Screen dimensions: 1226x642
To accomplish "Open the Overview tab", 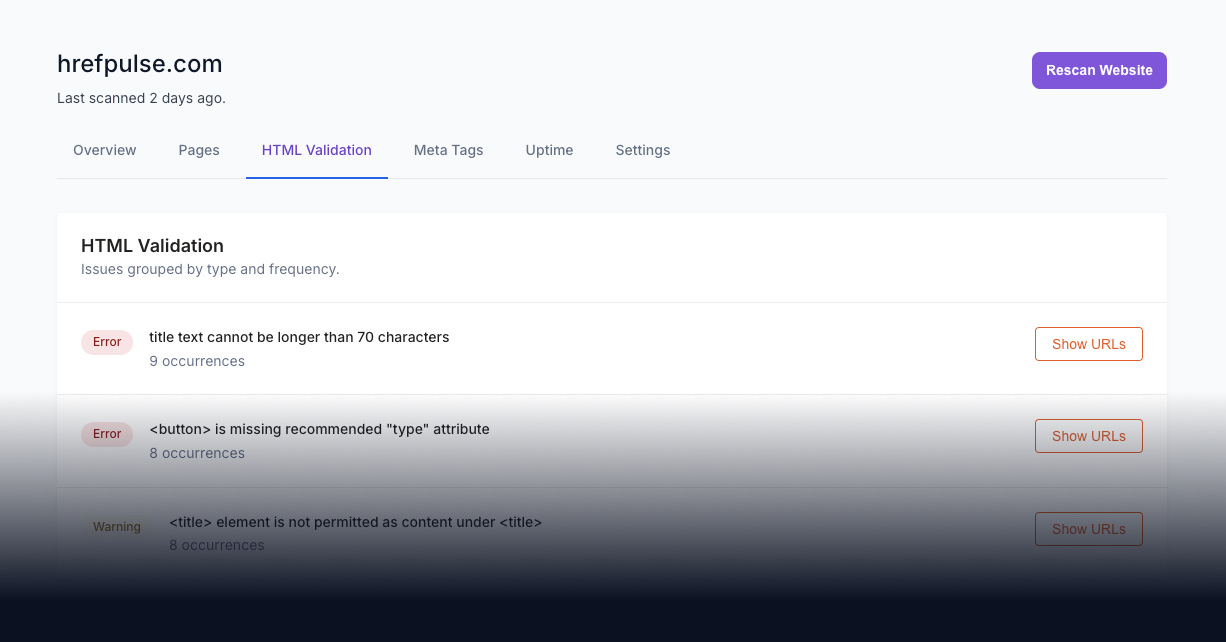I will click(105, 150).
